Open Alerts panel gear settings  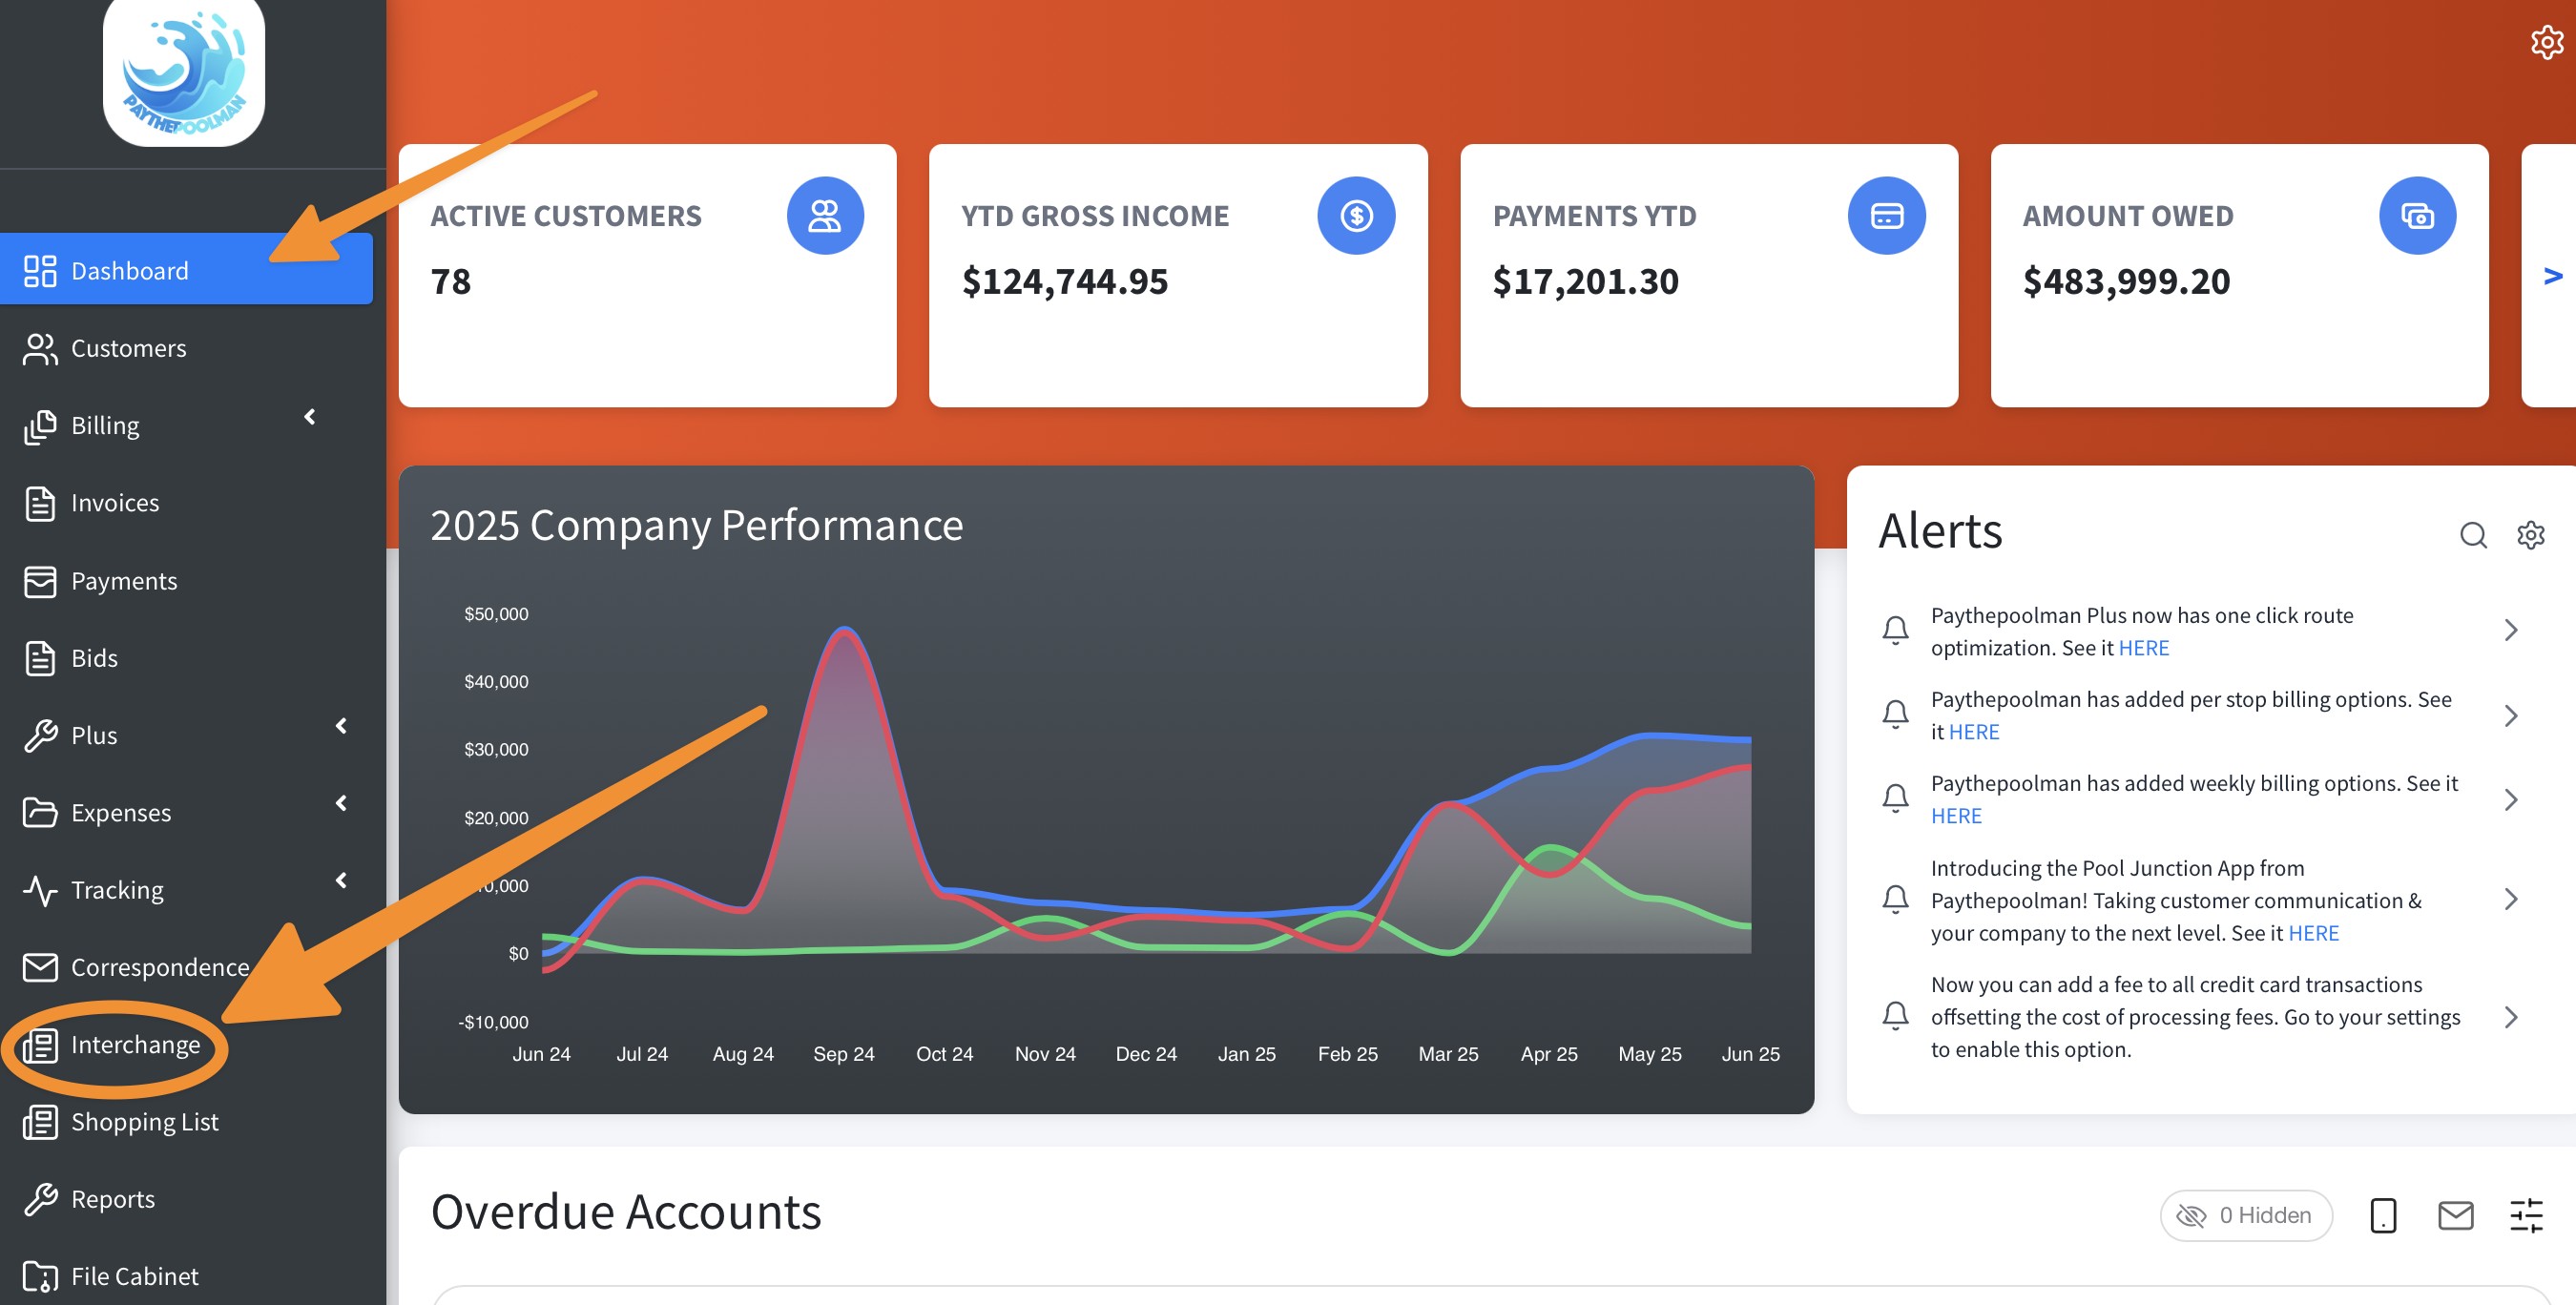click(2530, 535)
